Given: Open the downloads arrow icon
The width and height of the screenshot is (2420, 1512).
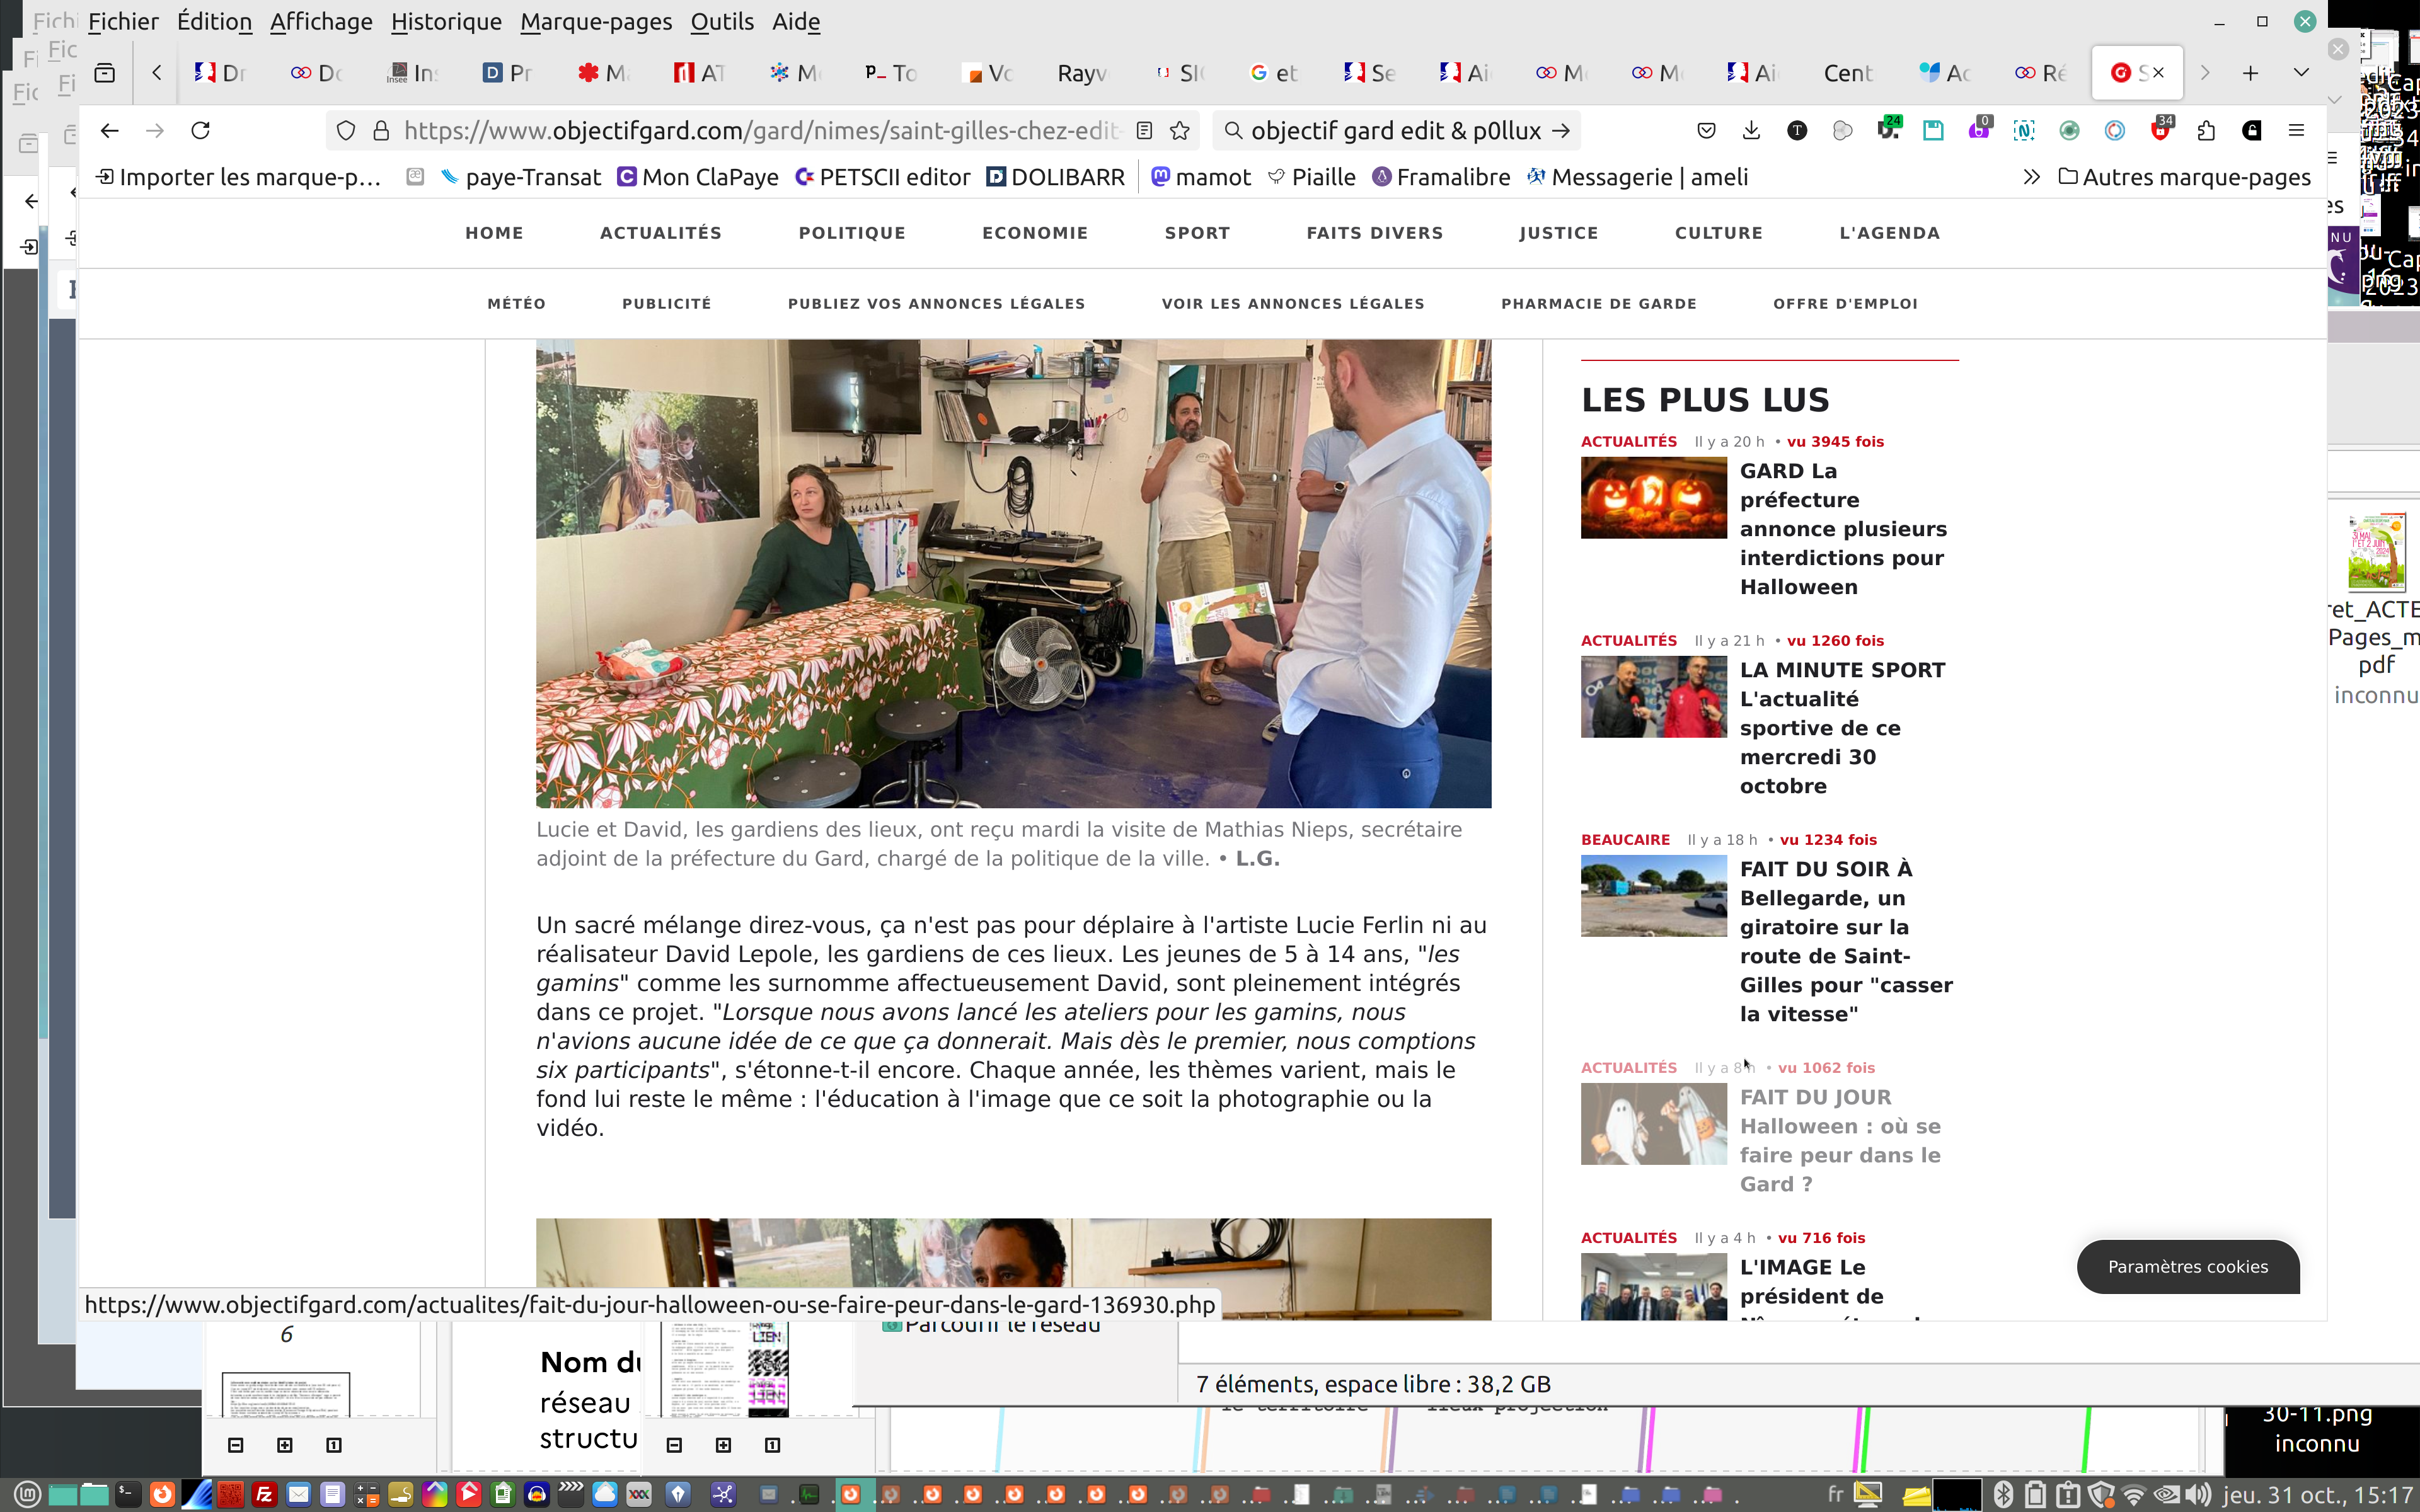Looking at the screenshot, I should pyautogui.click(x=1751, y=131).
